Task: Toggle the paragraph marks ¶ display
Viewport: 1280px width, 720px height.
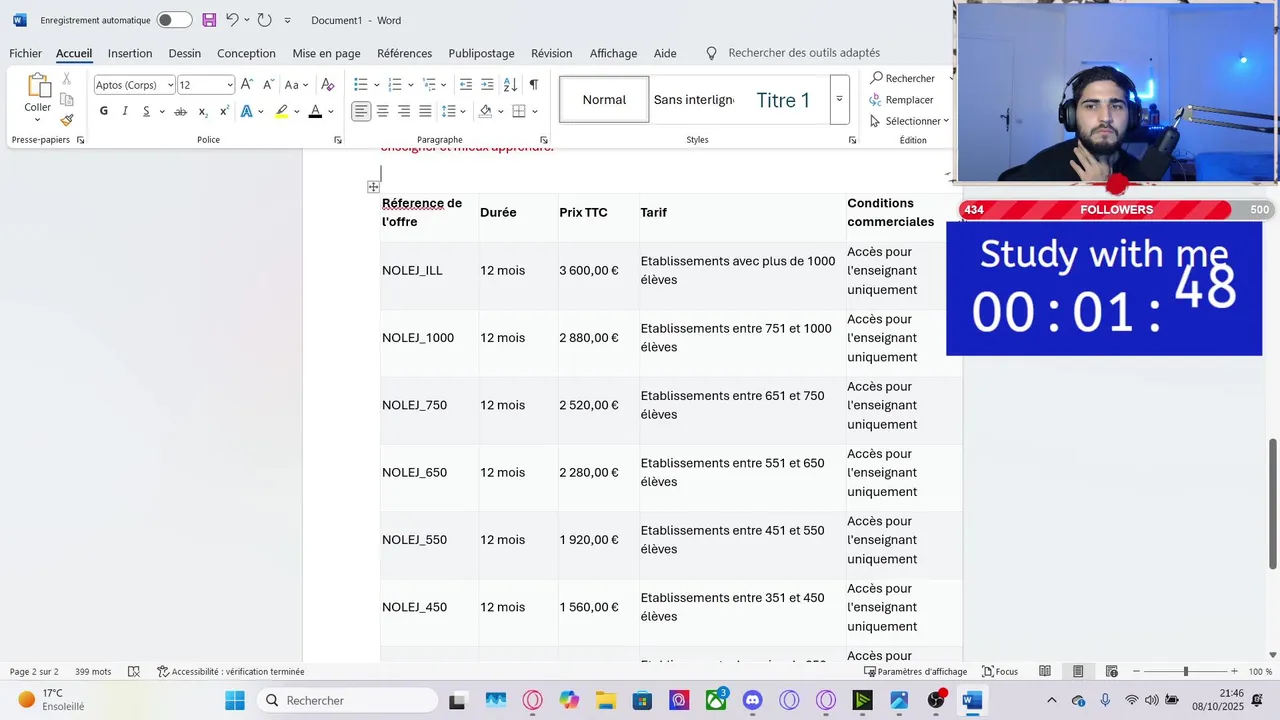Action: [534, 85]
